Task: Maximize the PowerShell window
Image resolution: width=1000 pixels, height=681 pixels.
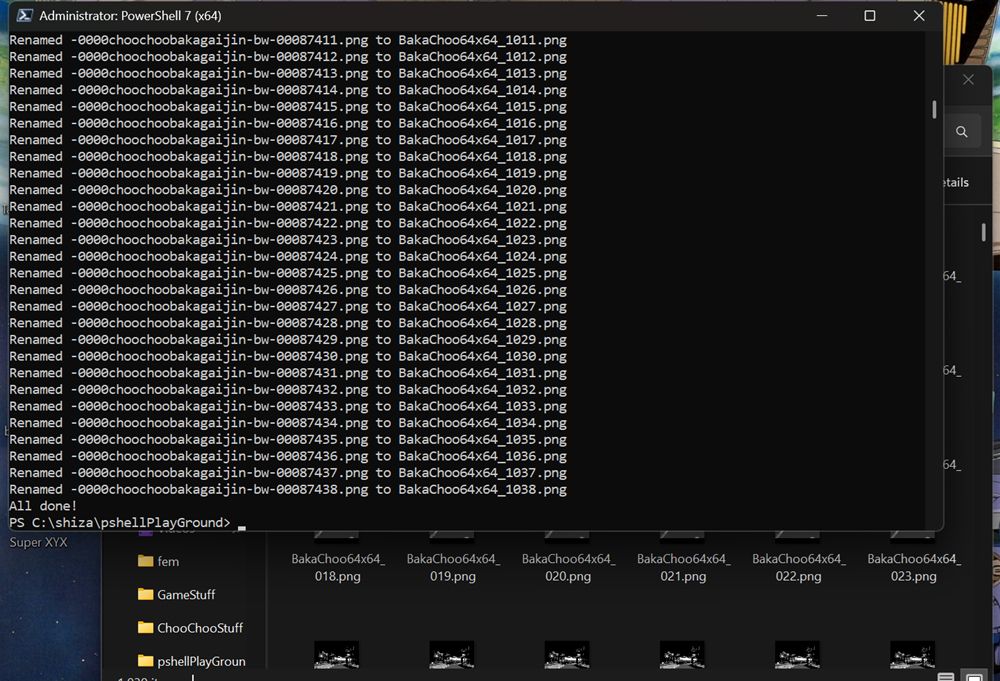Action: 870,15
